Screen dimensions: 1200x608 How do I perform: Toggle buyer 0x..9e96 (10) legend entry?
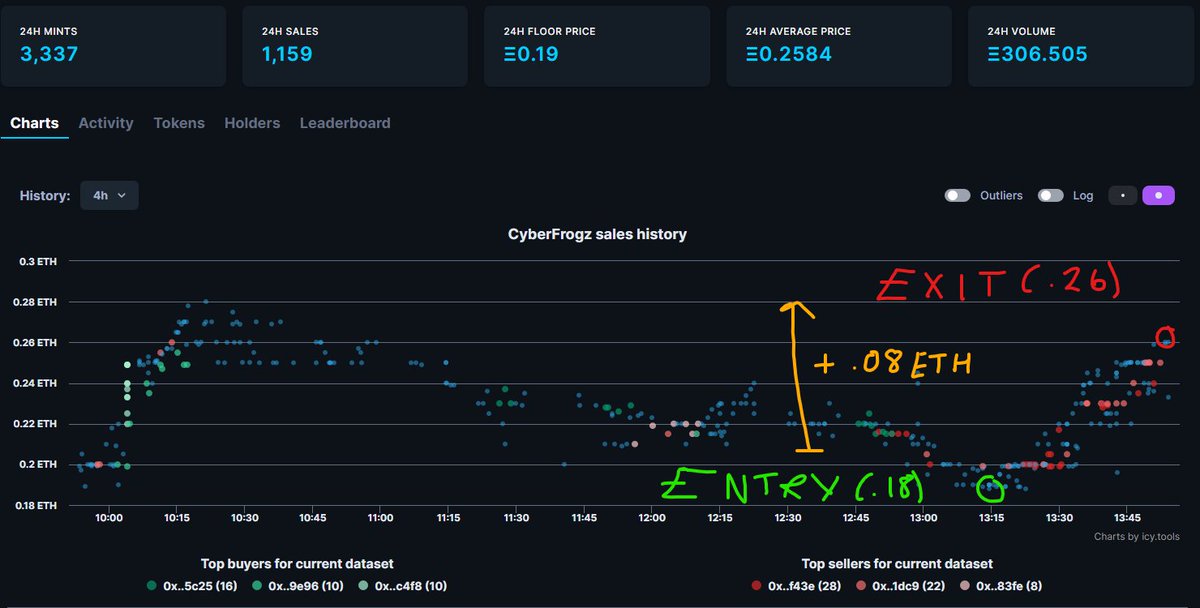298,586
